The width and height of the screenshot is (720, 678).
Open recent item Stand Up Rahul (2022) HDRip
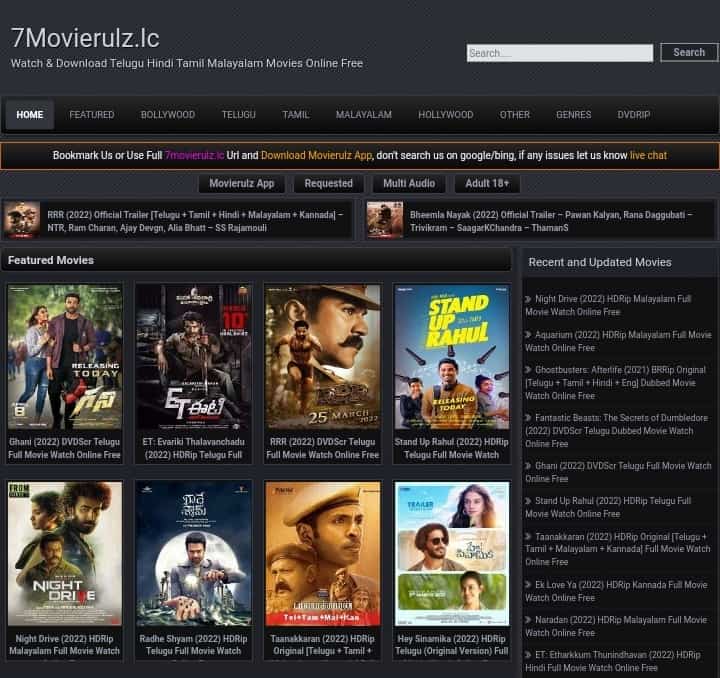[608, 507]
